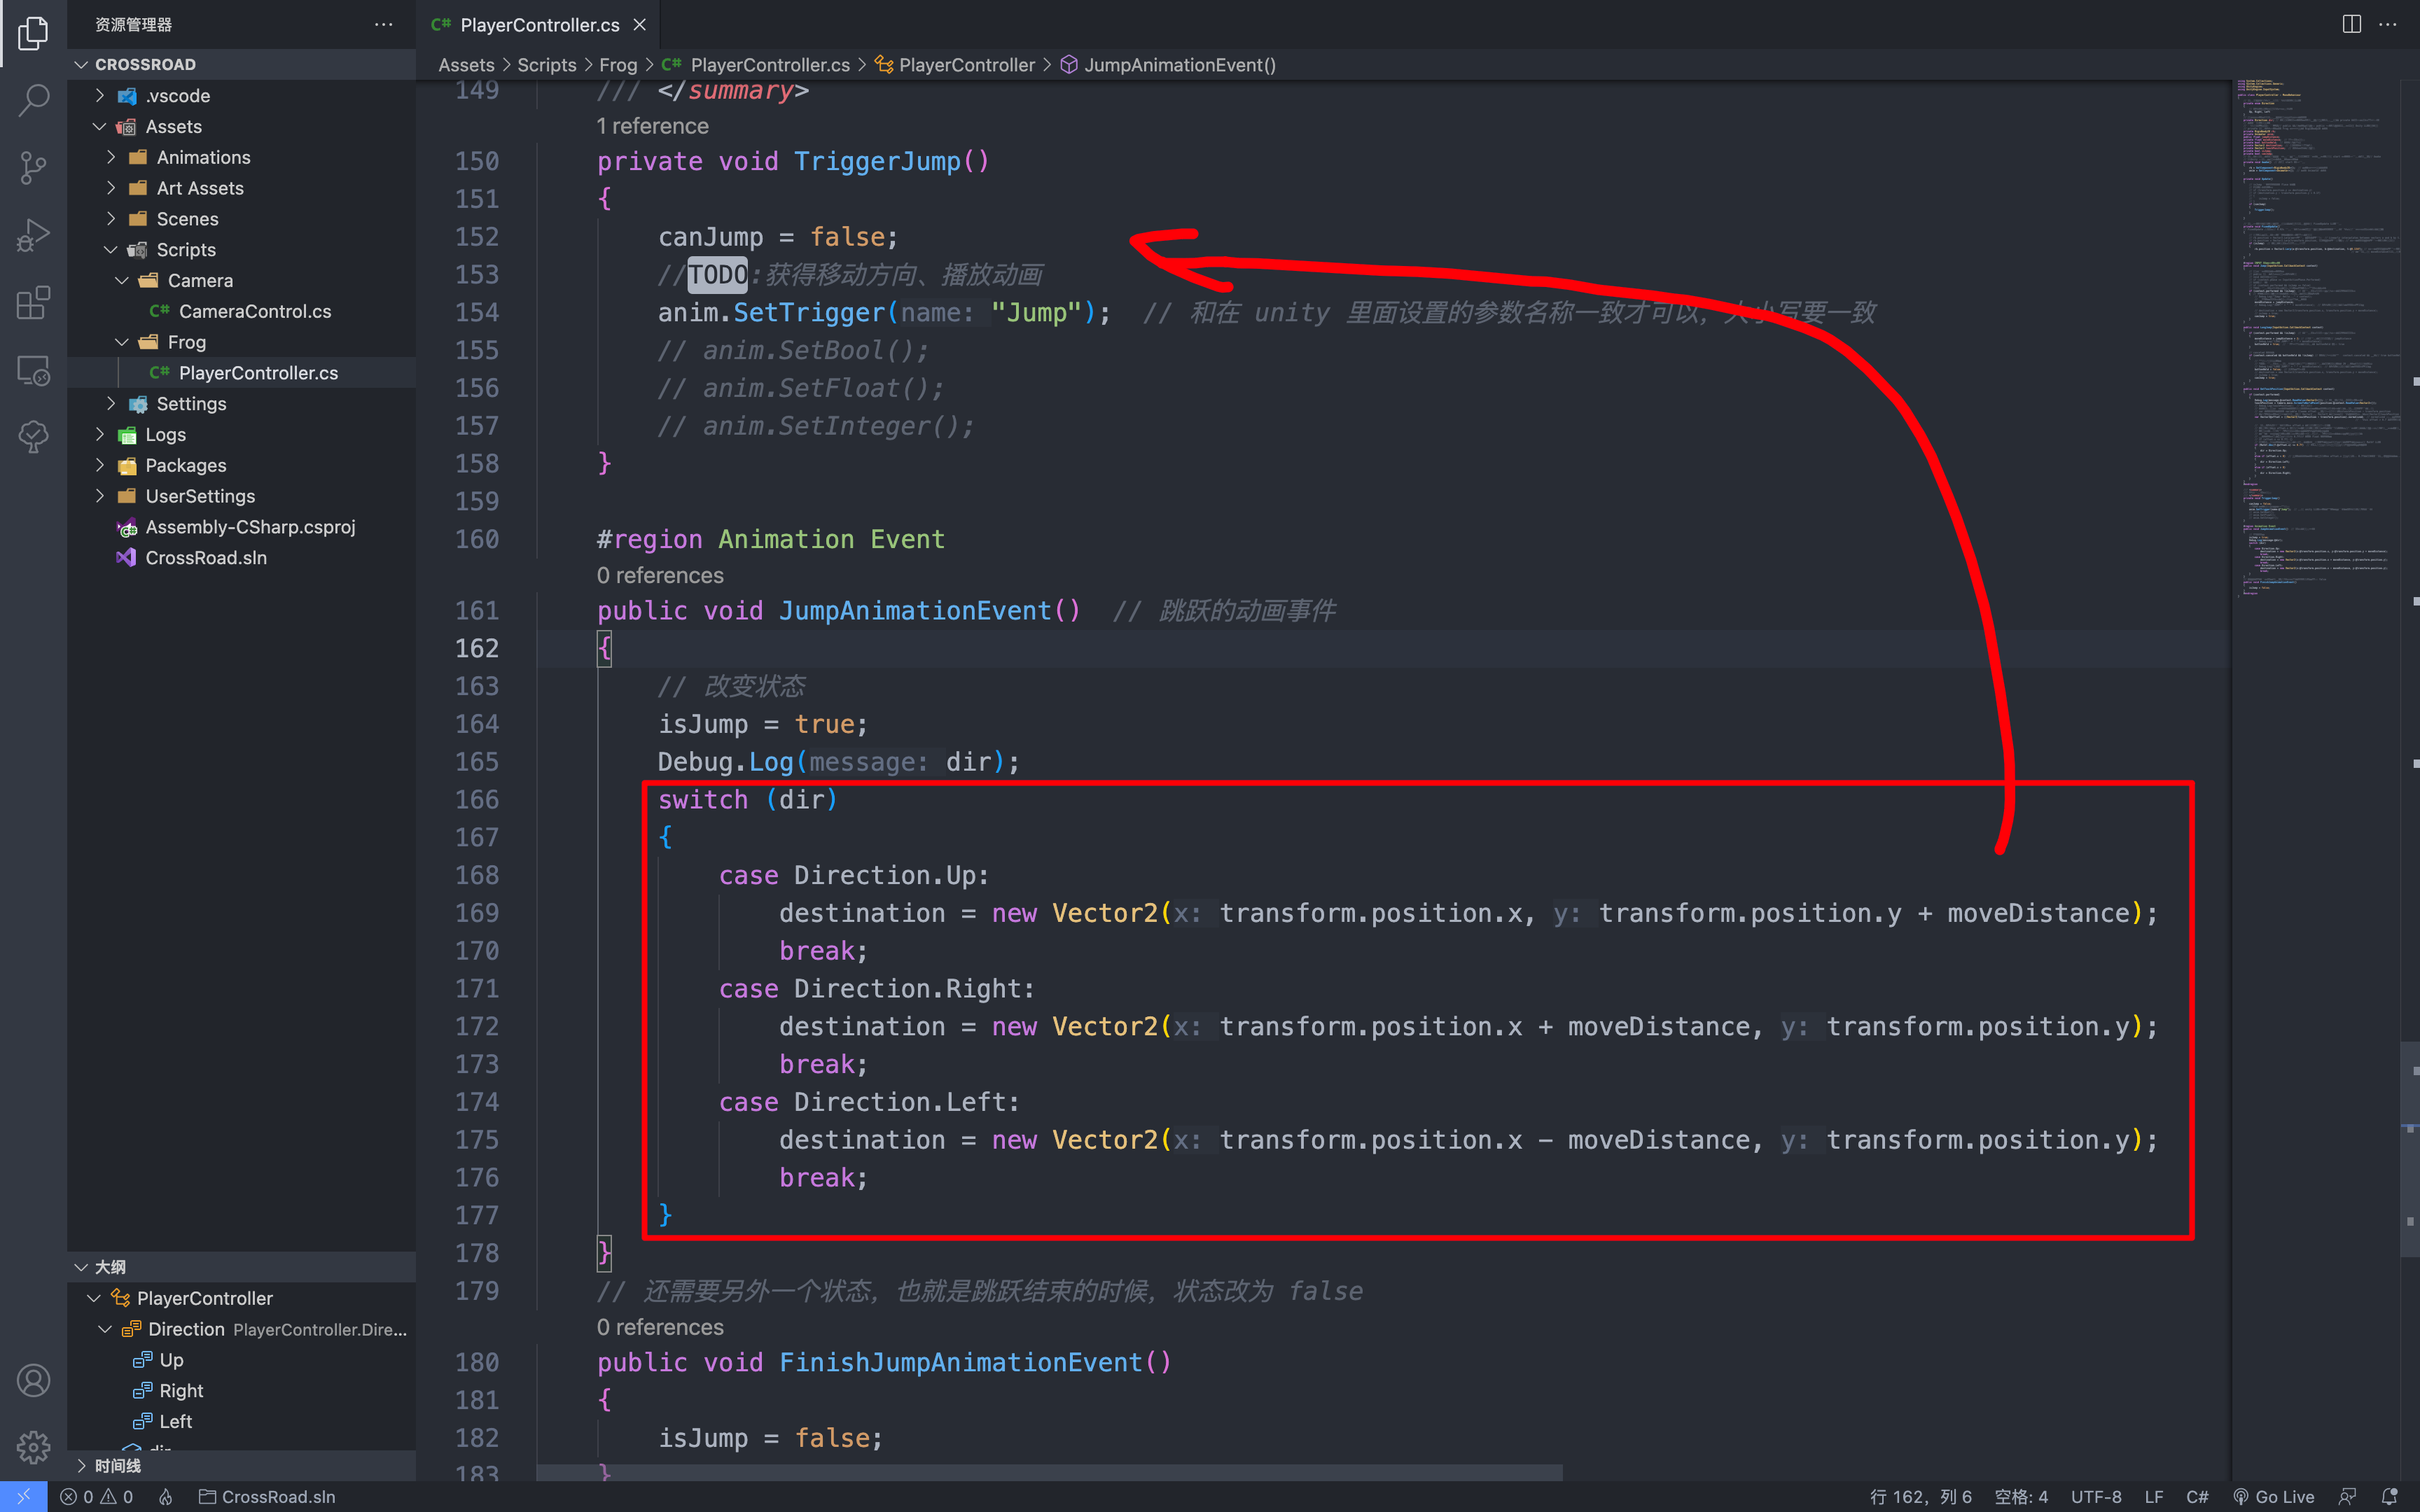Show errors and warnings count in status bar

click(96, 1497)
